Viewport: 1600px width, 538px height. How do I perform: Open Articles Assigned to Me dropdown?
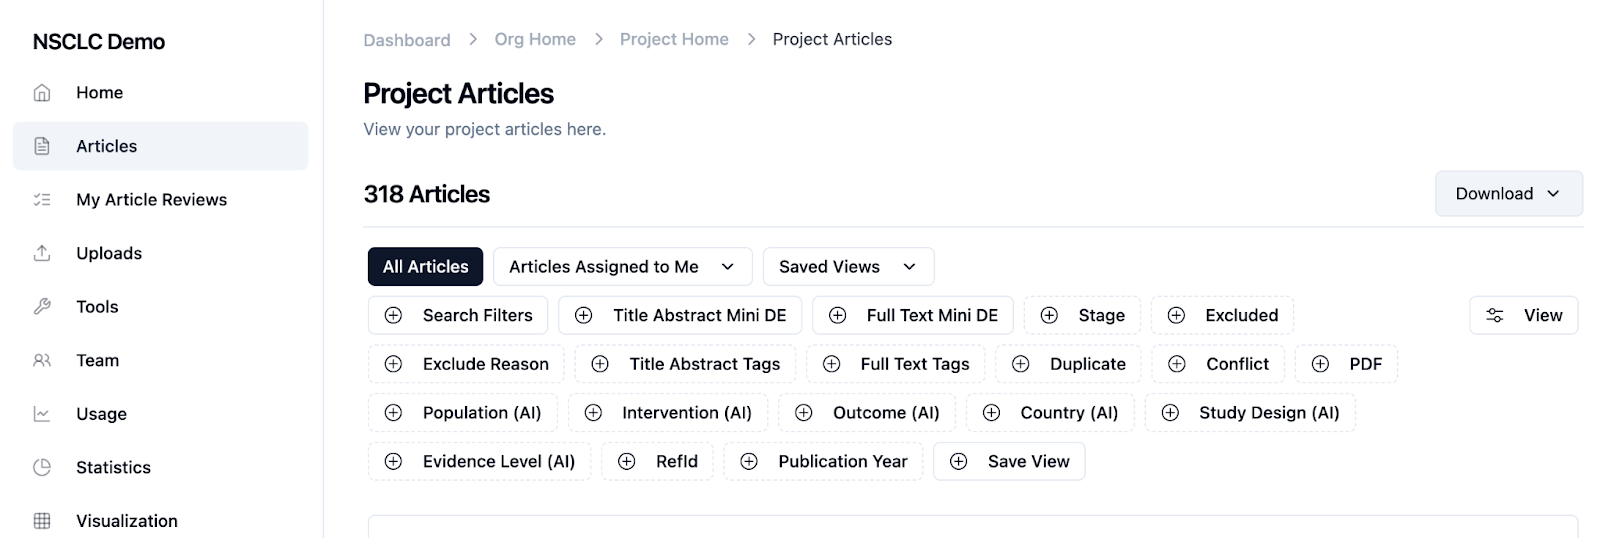(622, 267)
